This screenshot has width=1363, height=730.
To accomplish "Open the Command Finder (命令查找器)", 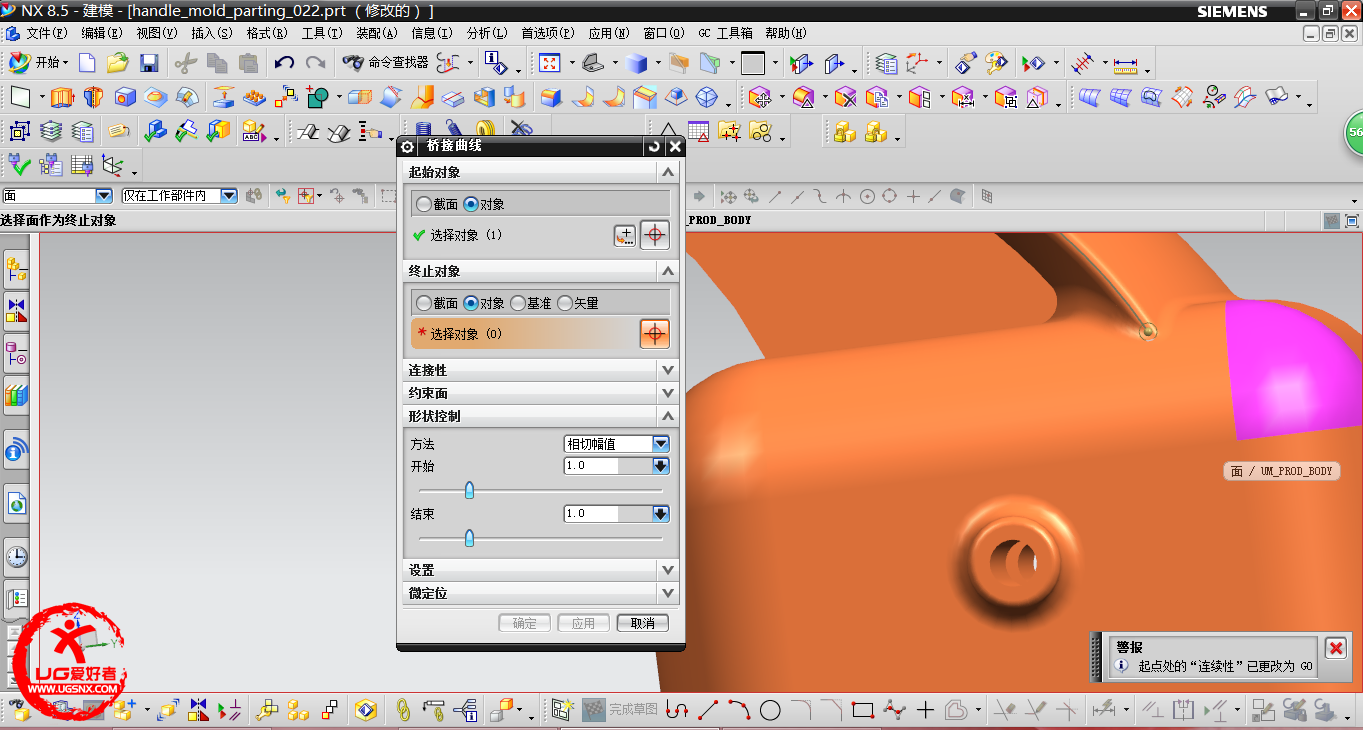I will (x=386, y=63).
